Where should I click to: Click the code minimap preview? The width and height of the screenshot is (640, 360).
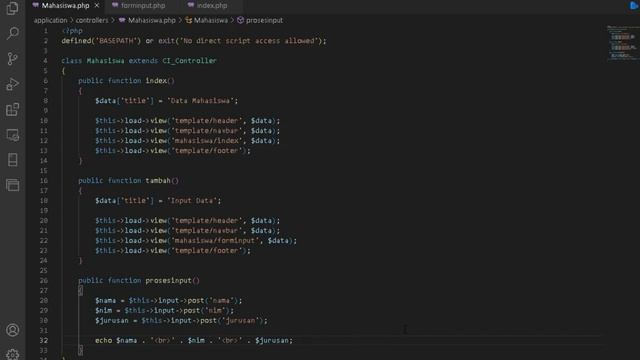pyautogui.click(x=622, y=43)
